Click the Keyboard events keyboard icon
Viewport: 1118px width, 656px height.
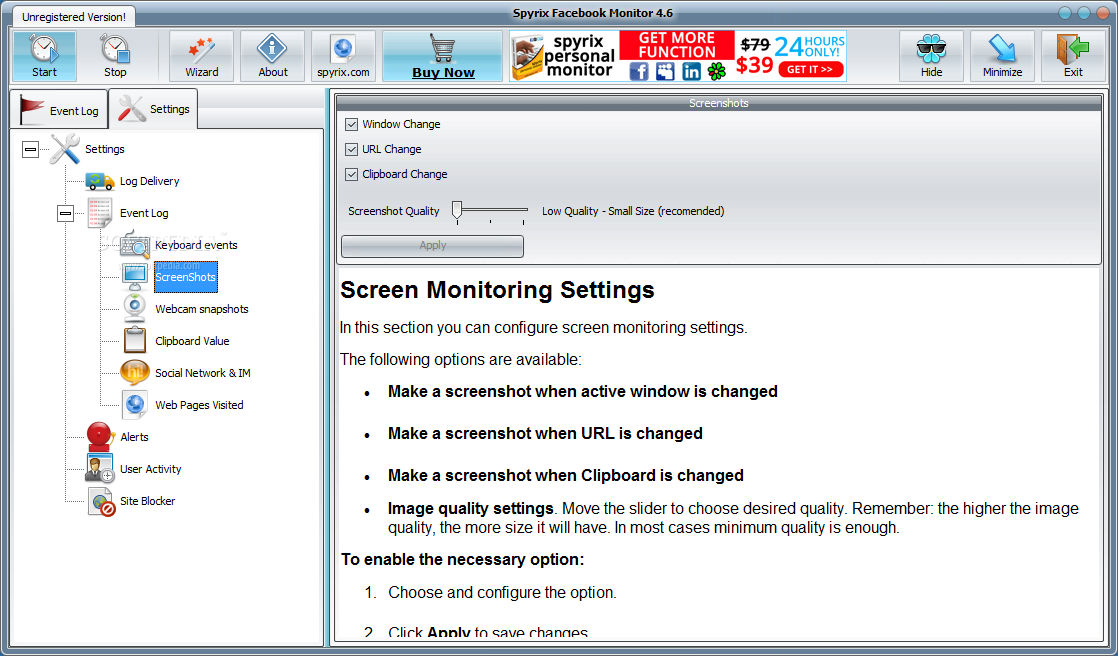tap(135, 245)
